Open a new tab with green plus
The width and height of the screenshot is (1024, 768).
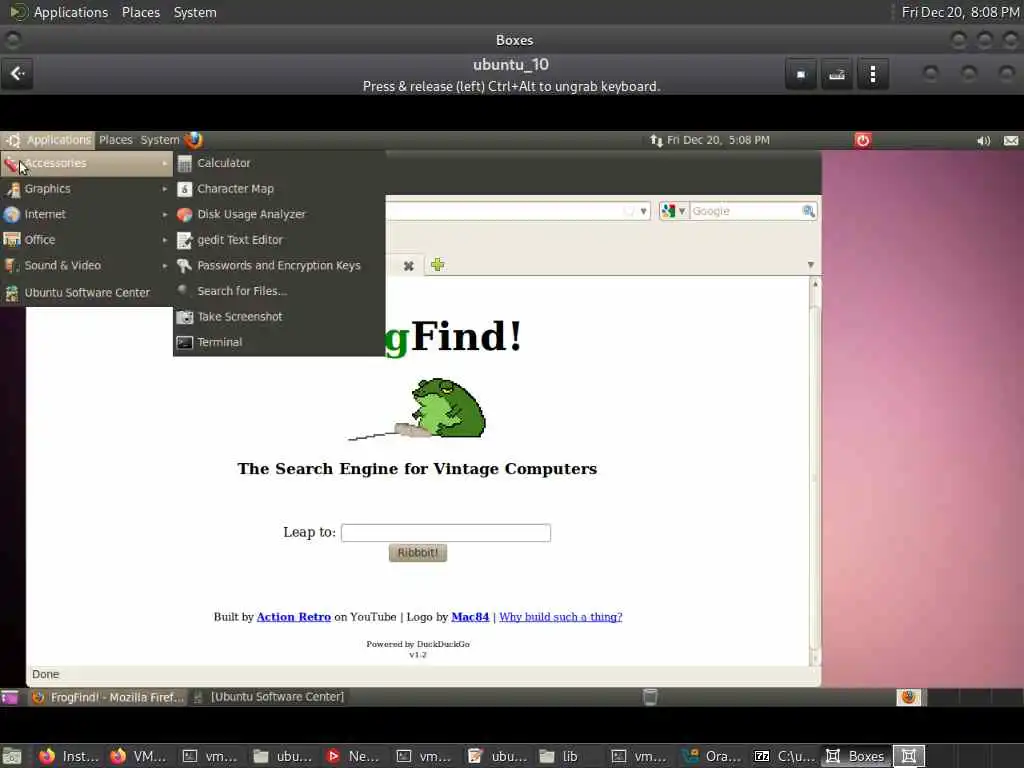click(x=438, y=264)
